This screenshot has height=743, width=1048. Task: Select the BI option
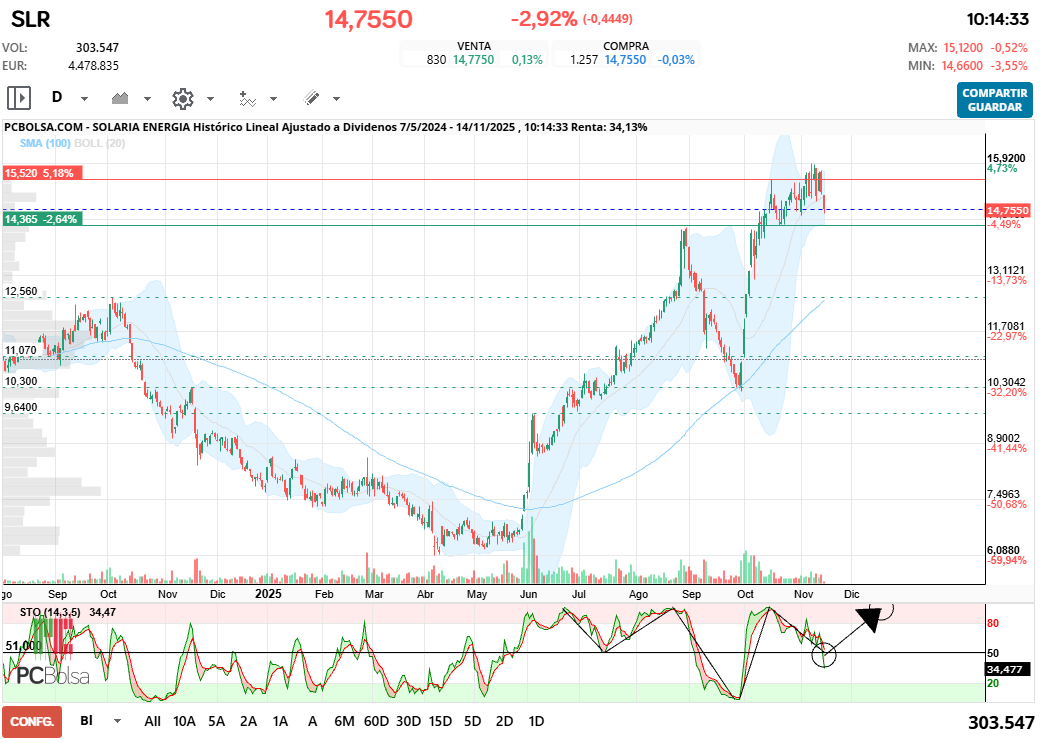coord(86,720)
